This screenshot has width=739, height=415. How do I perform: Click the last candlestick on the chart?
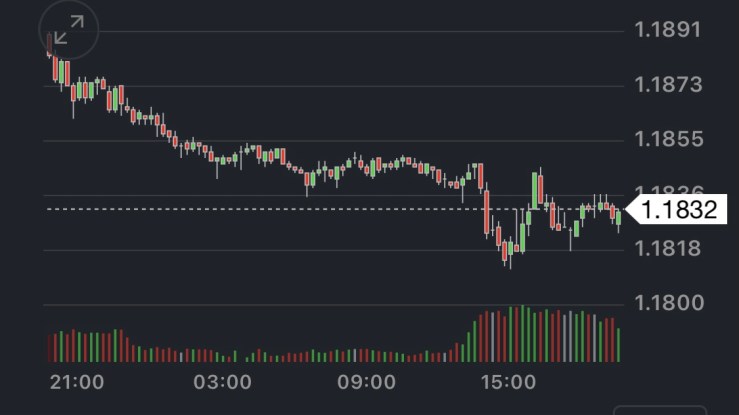tap(618, 217)
